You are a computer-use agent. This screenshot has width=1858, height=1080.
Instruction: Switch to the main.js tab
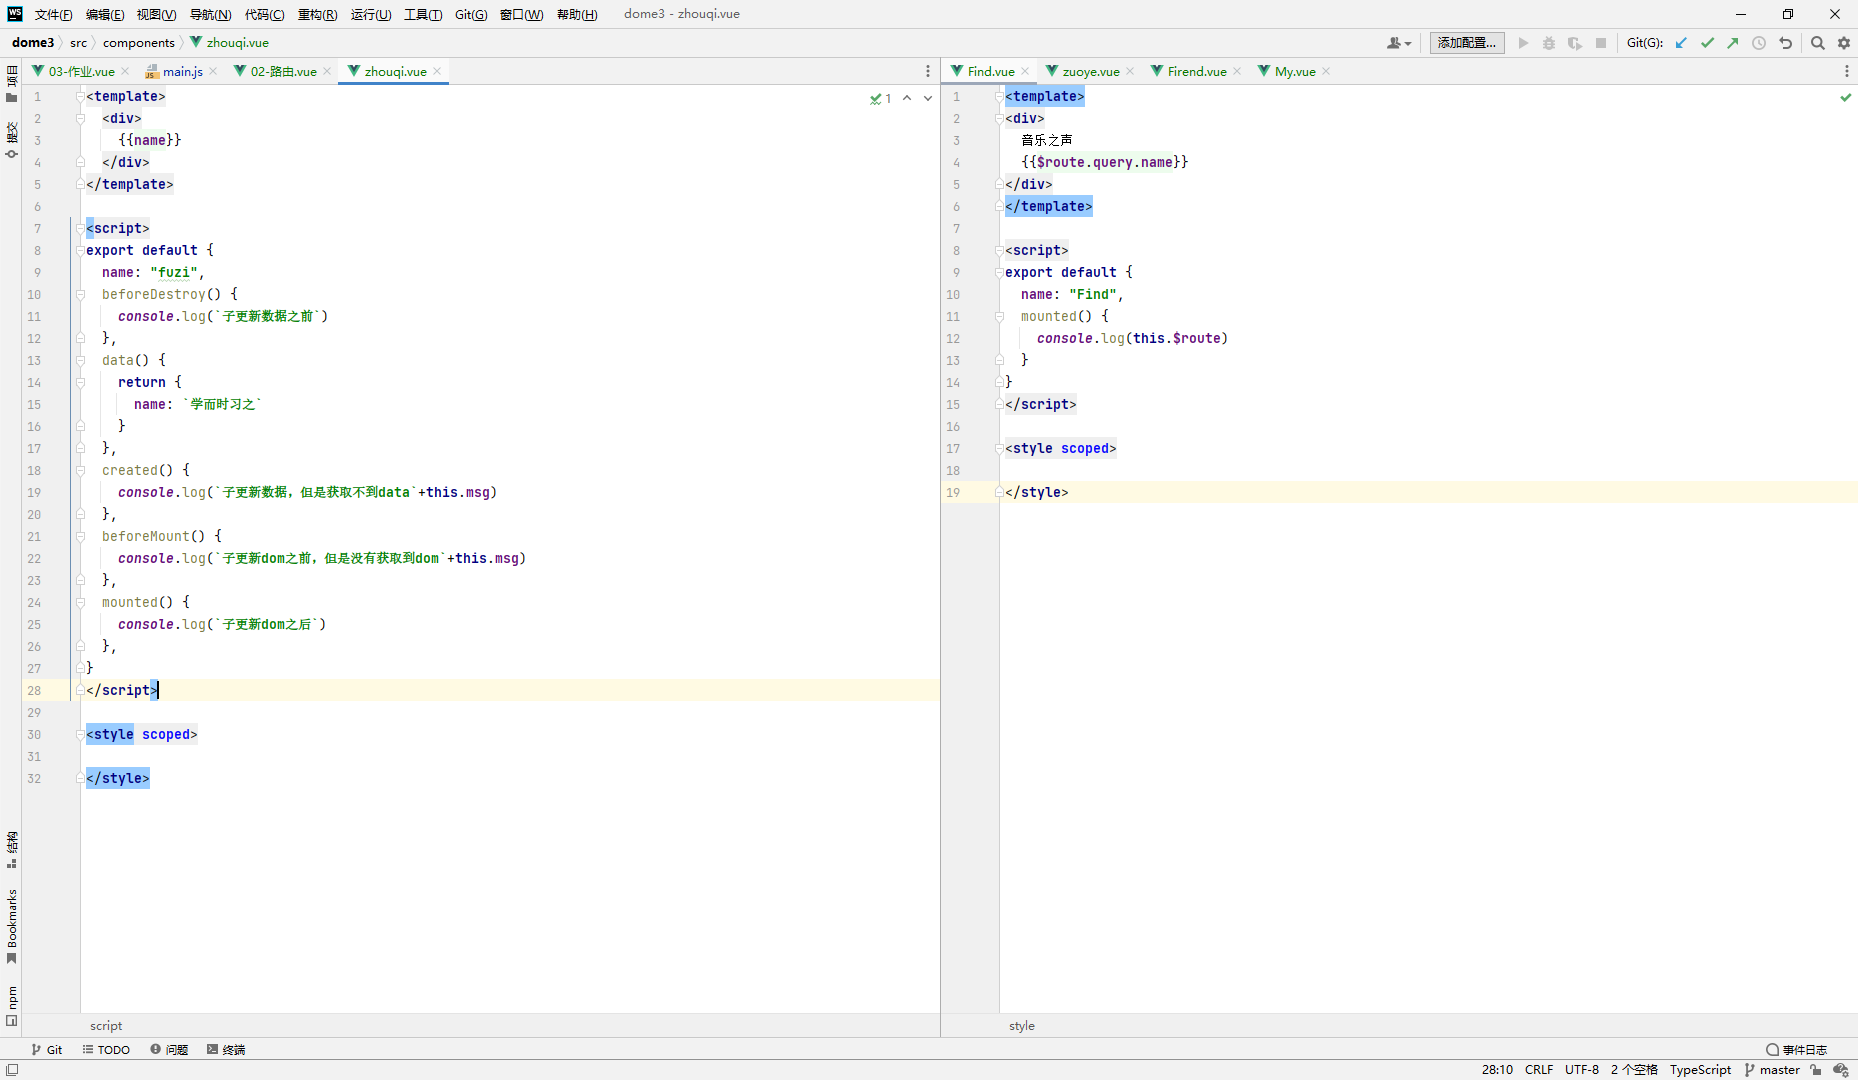point(182,71)
